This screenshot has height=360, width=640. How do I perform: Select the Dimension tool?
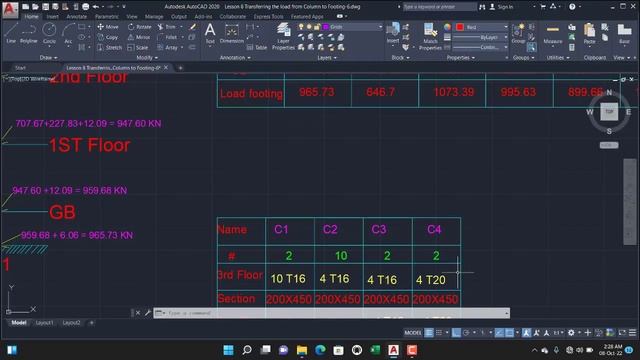point(231,33)
